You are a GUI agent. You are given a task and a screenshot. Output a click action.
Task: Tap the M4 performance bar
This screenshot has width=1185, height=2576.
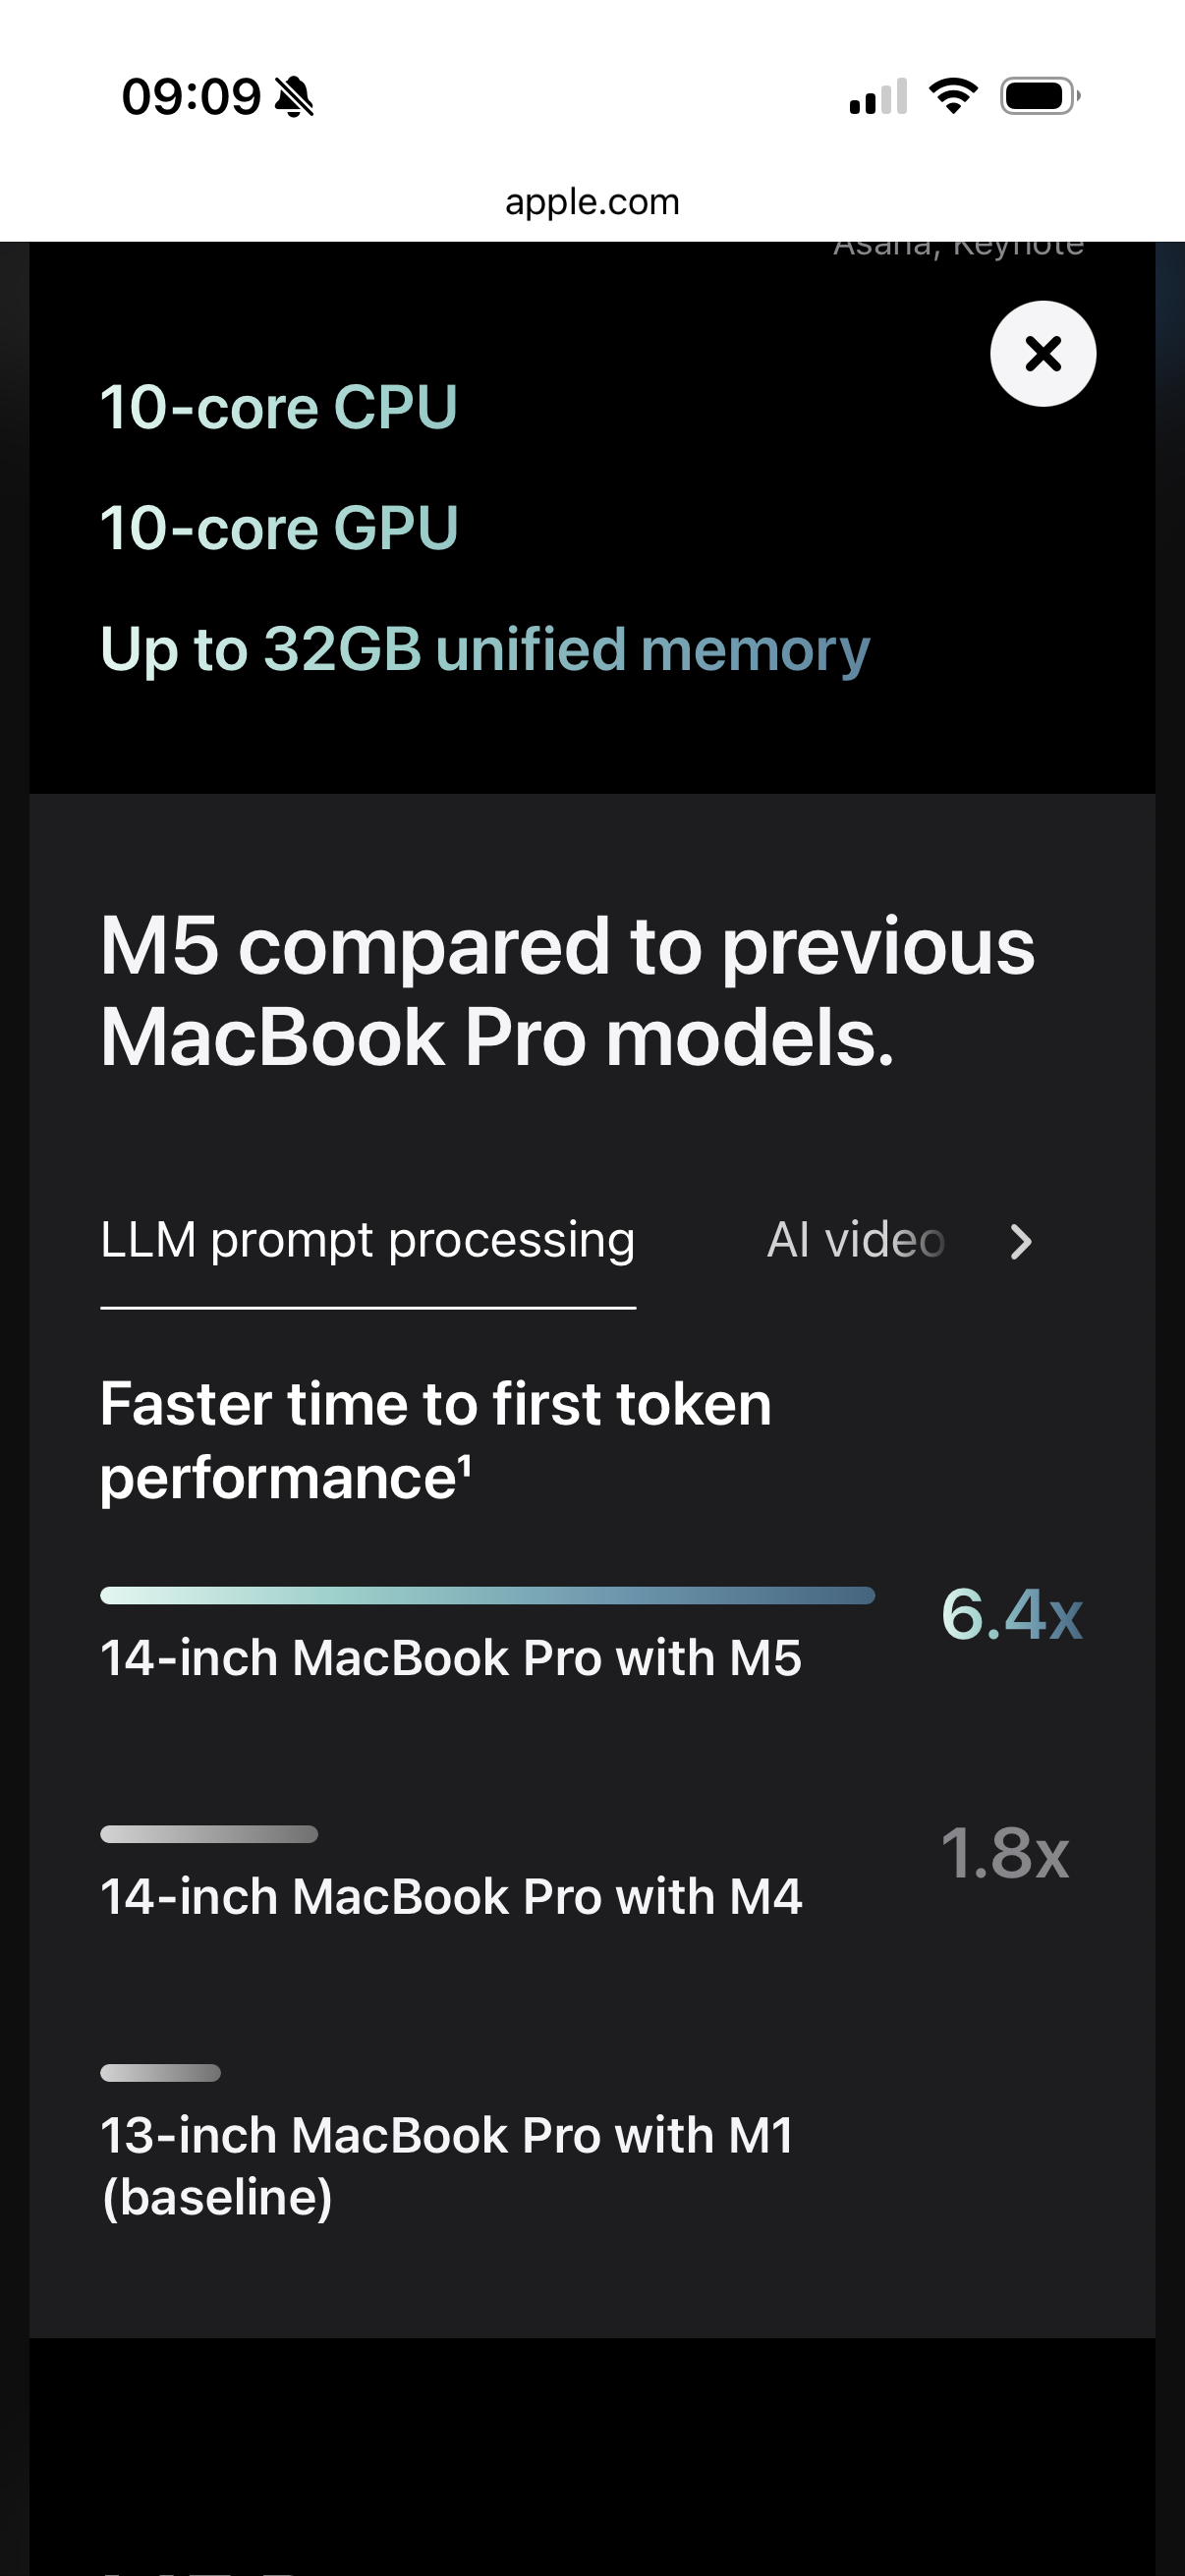[209, 1834]
